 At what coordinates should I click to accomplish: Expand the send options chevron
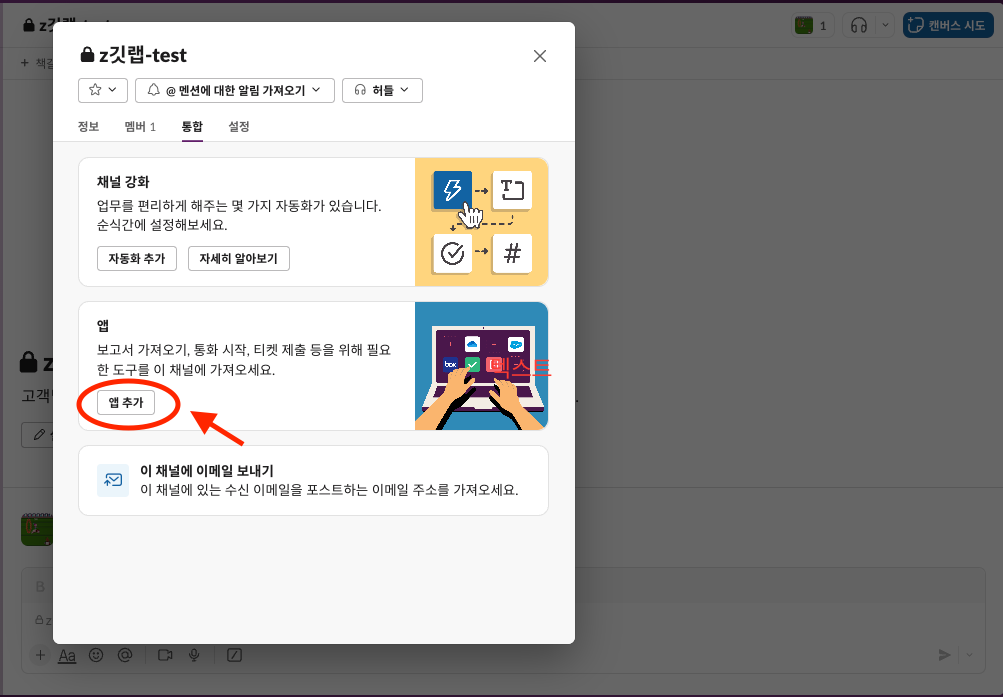coord(970,655)
